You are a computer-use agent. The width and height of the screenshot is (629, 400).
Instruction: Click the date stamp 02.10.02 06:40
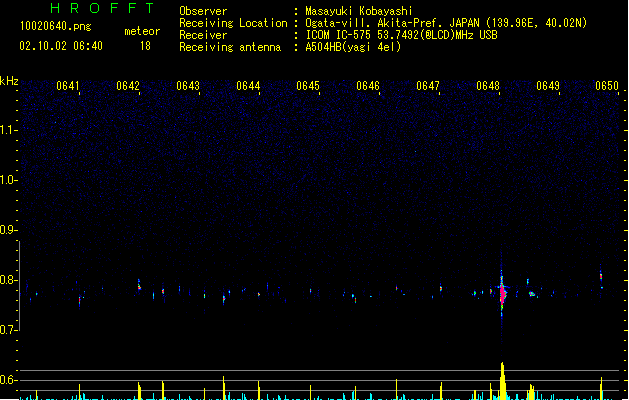61,46
